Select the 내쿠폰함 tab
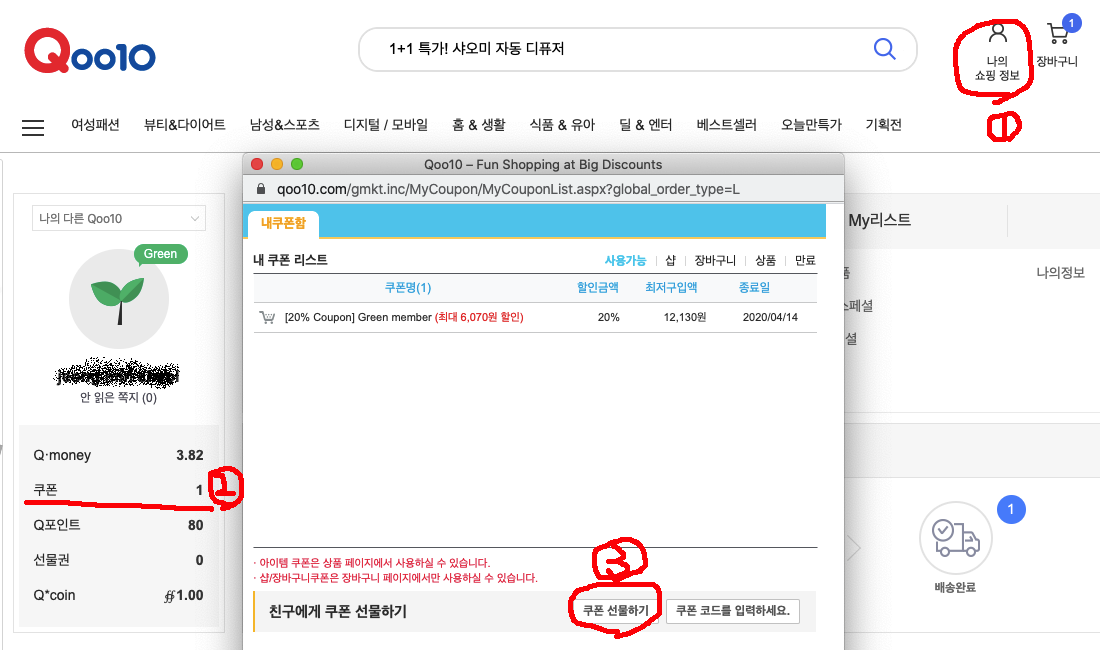 pos(283,223)
